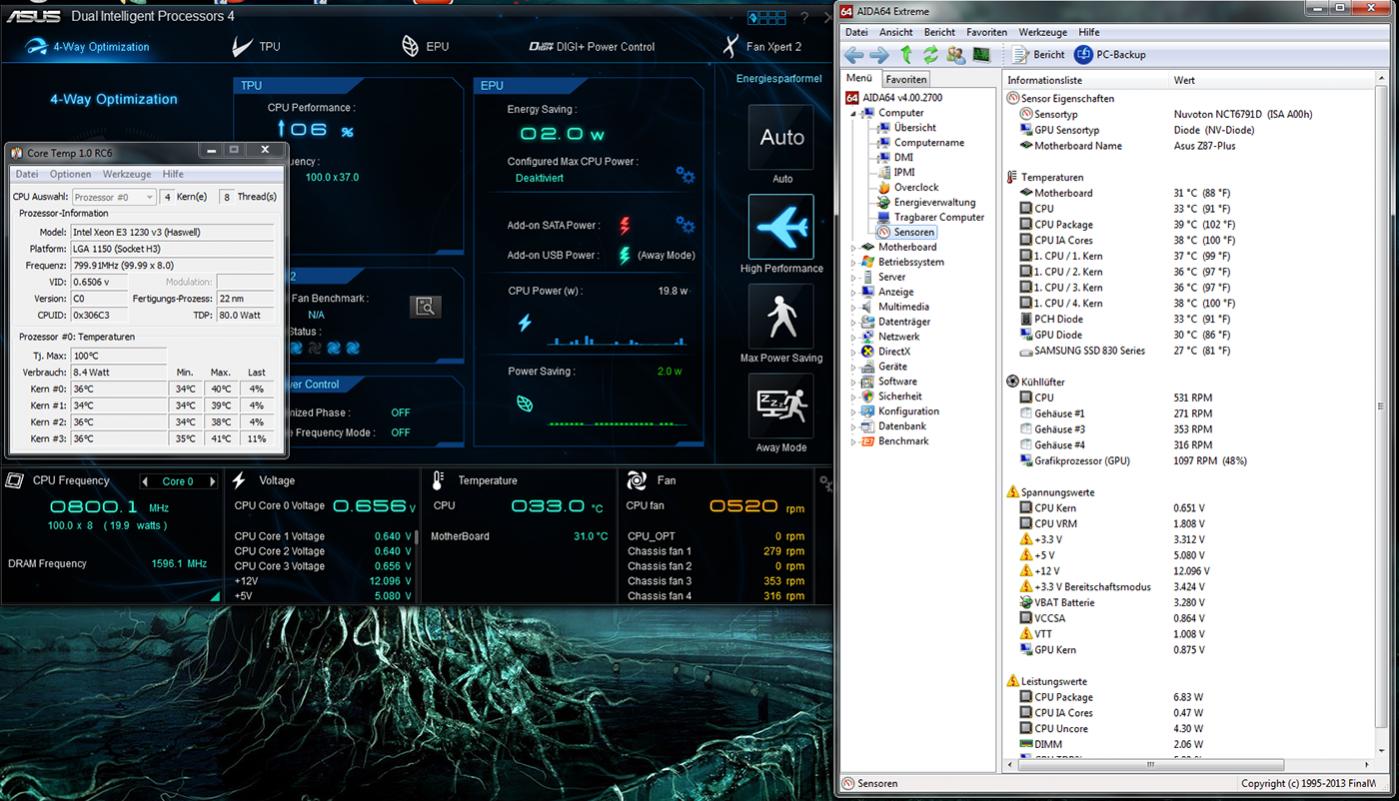Switch to 4-Way Optimization tab
The image size is (1399, 801).
coord(87,47)
